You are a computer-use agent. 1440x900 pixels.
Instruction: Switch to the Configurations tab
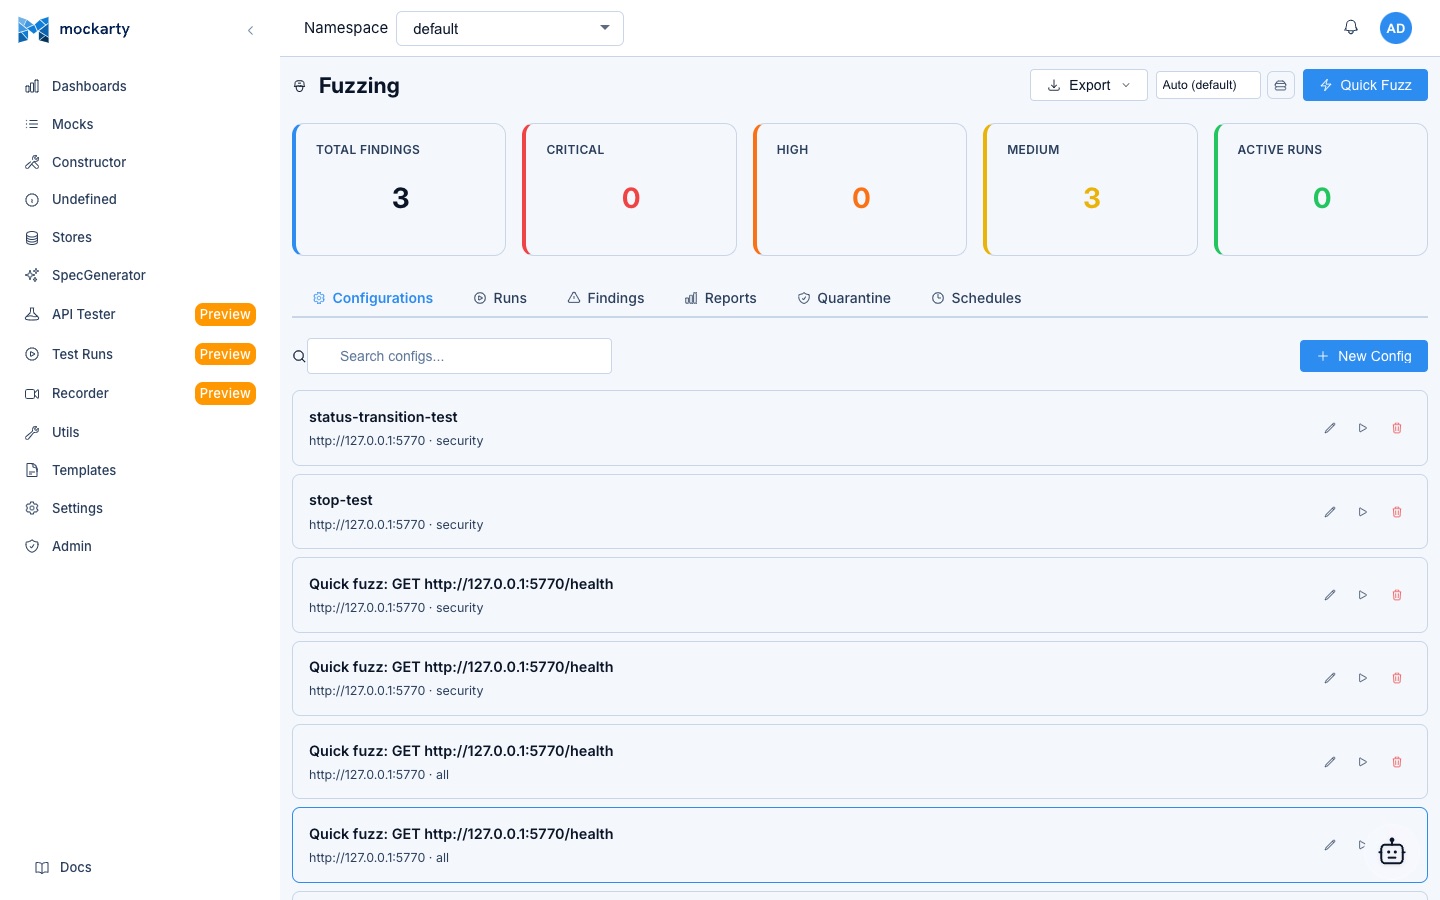(373, 298)
